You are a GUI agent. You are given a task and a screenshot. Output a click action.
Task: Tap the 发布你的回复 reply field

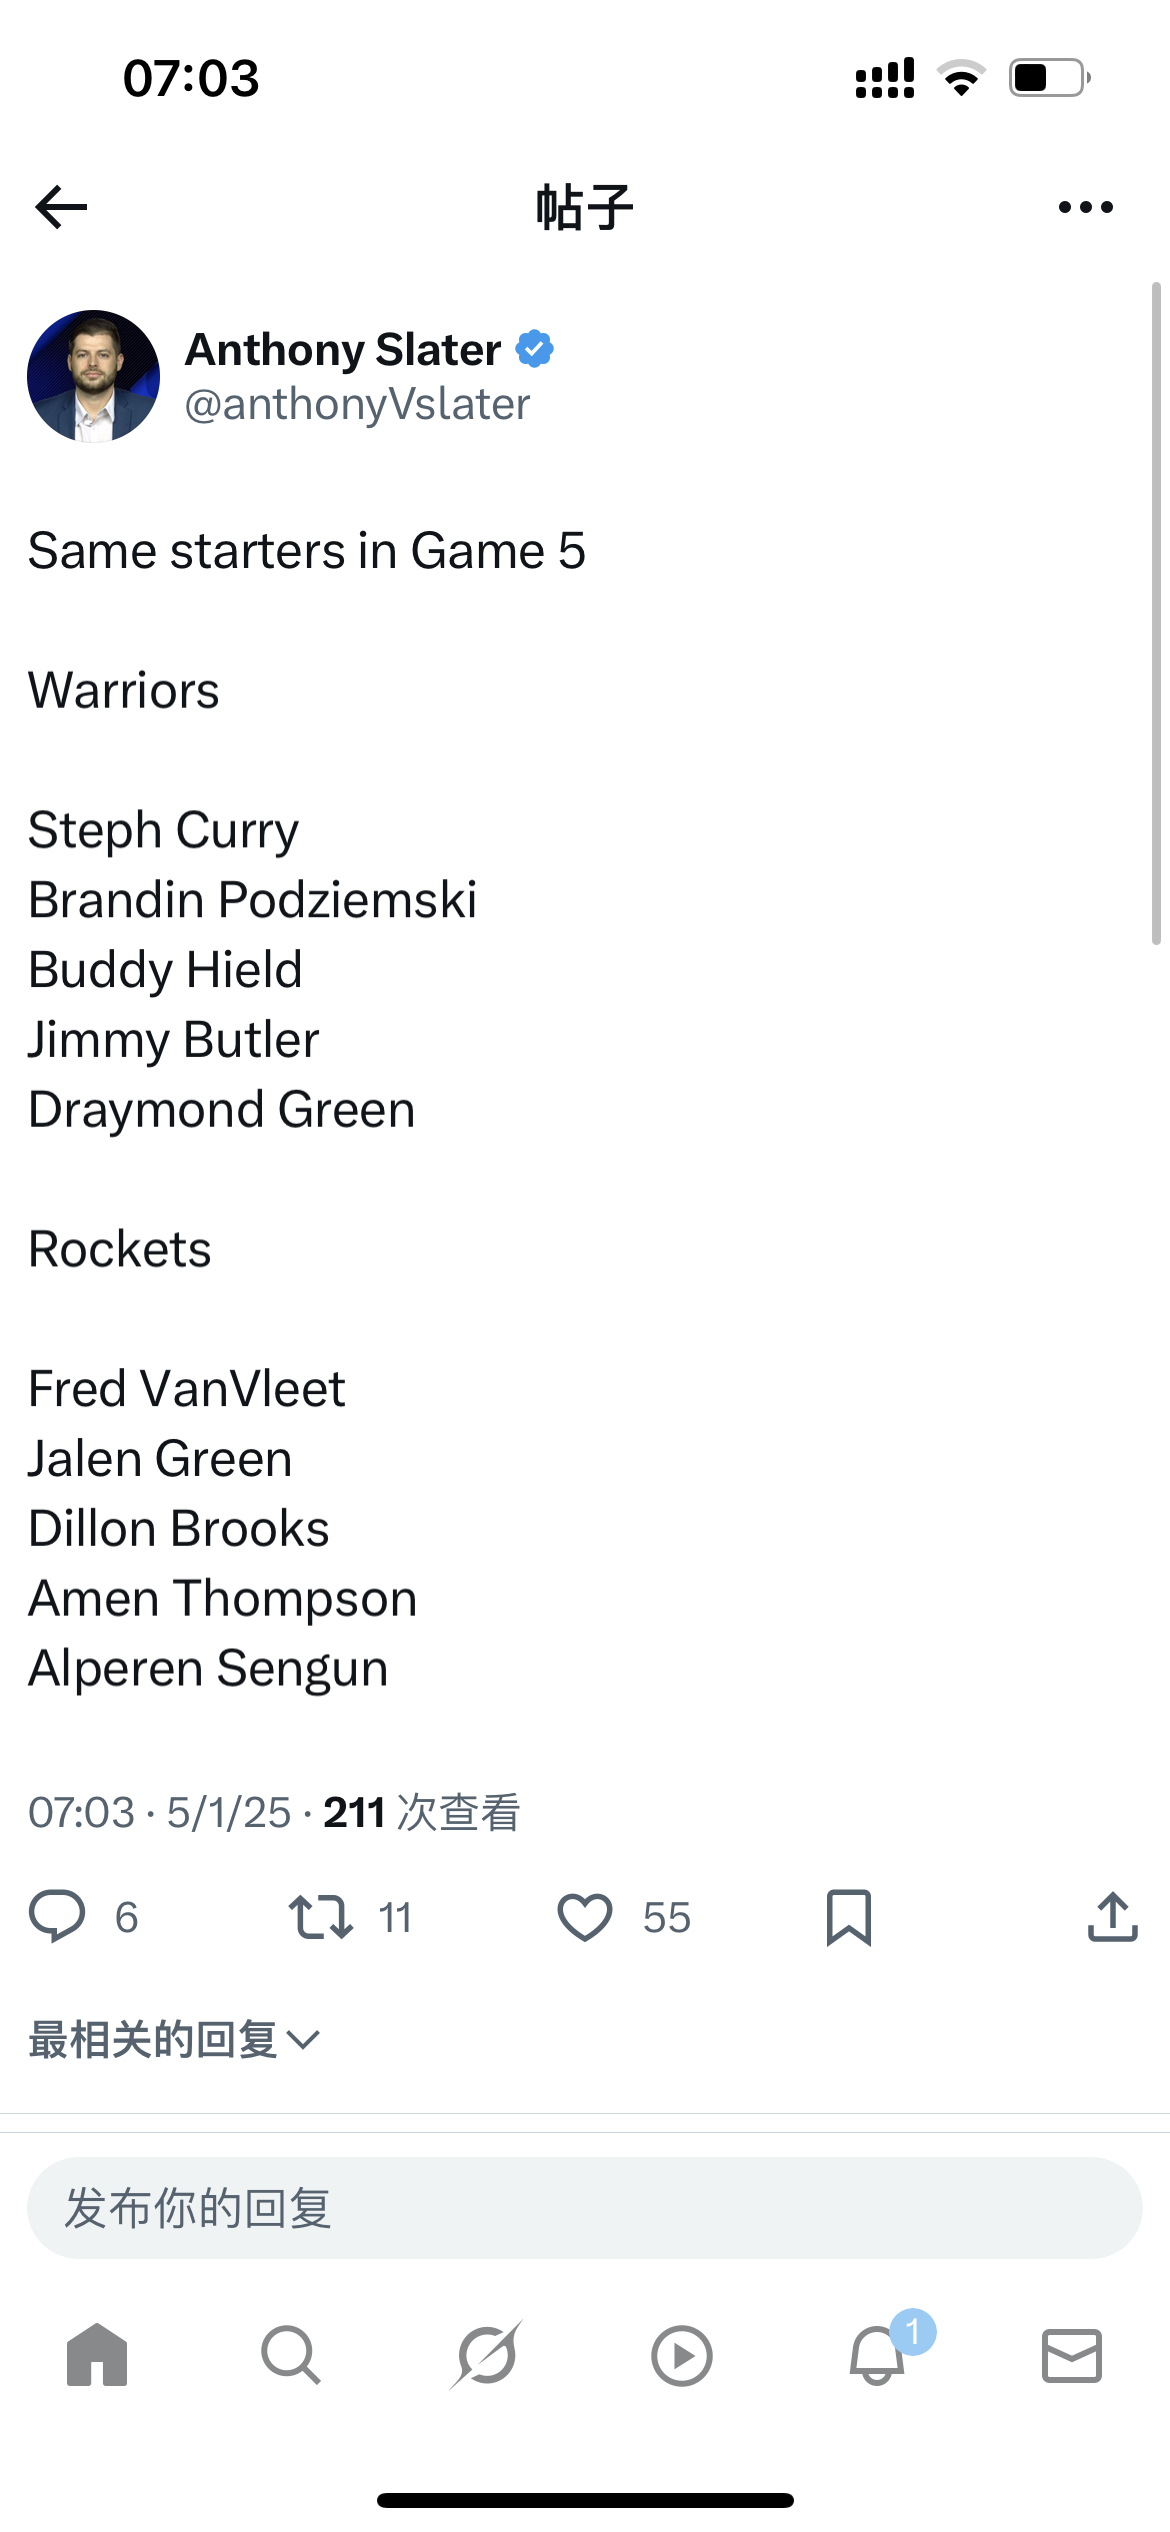point(585,2208)
